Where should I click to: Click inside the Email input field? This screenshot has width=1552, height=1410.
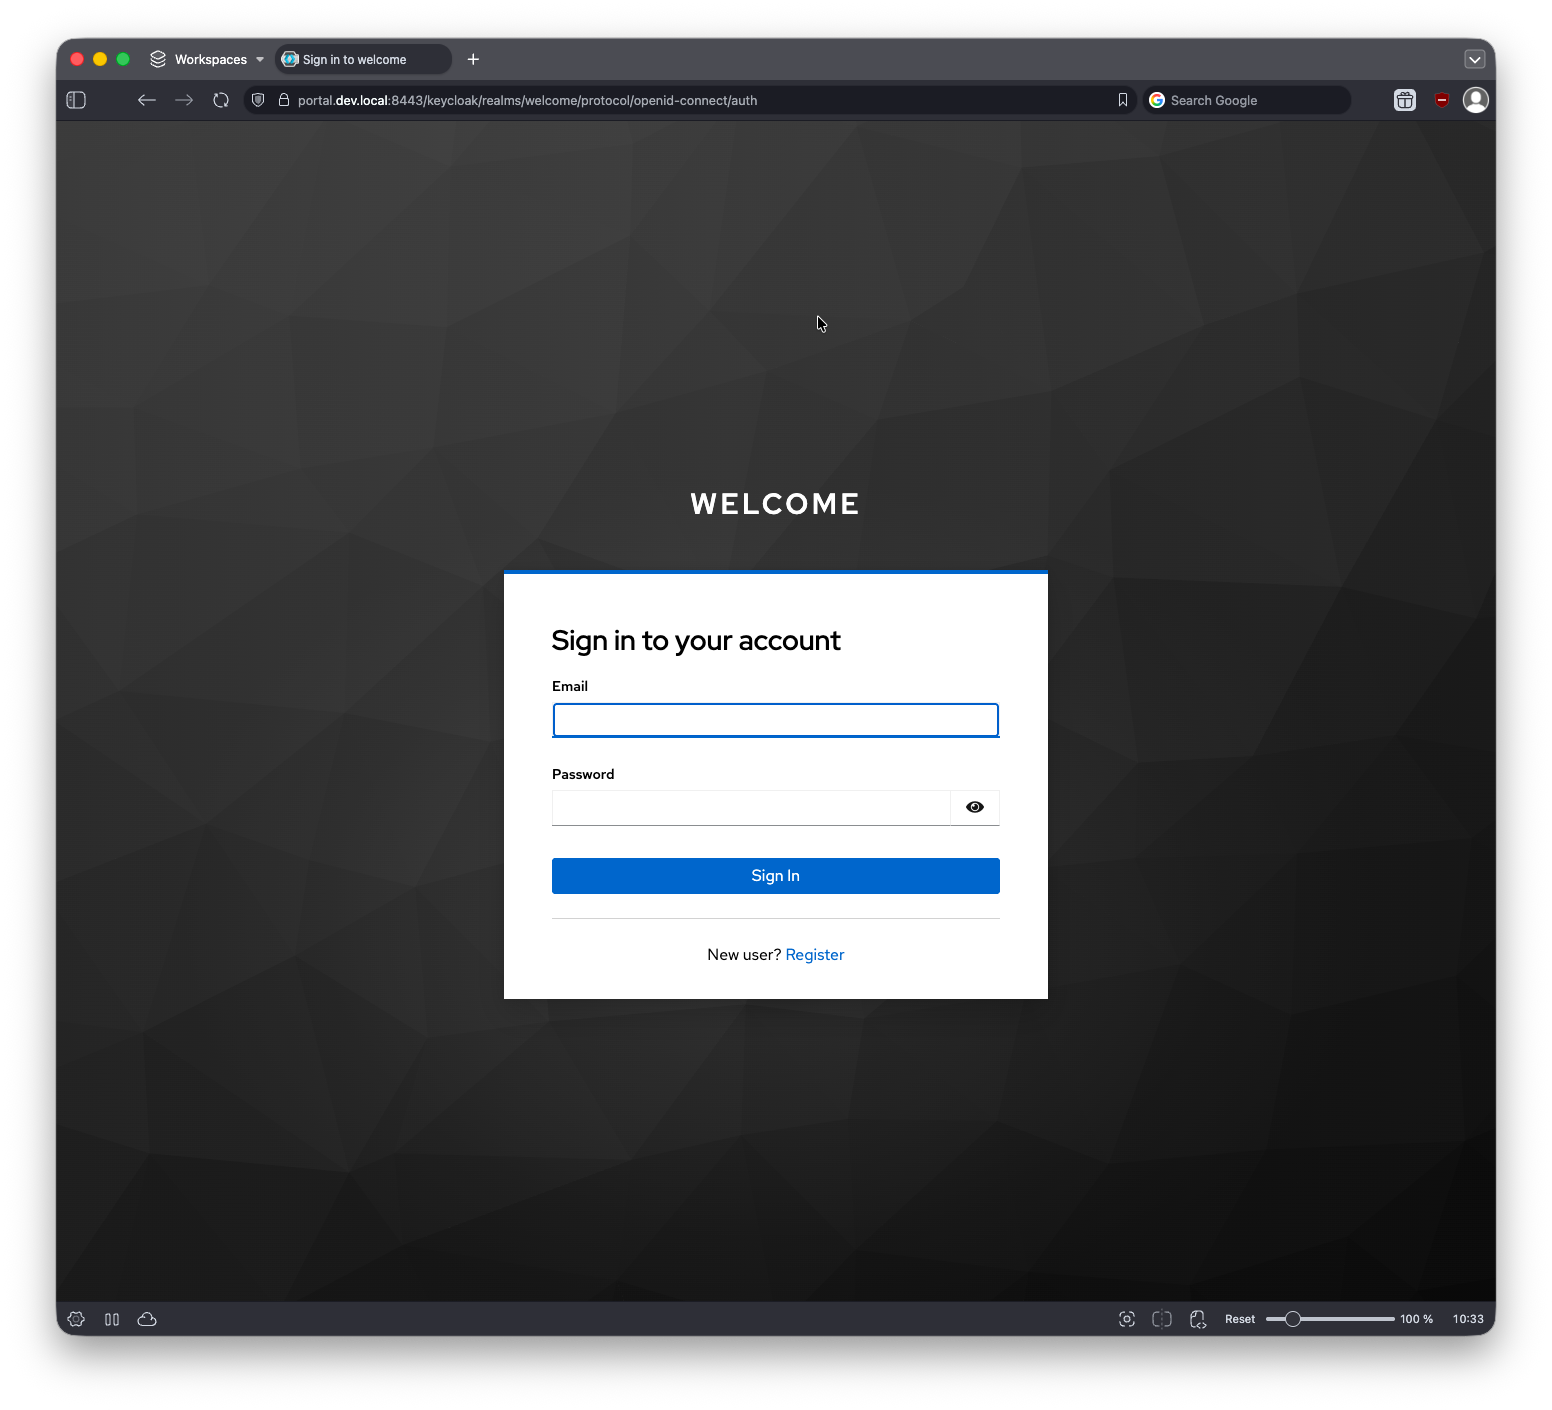click(775, 720)
